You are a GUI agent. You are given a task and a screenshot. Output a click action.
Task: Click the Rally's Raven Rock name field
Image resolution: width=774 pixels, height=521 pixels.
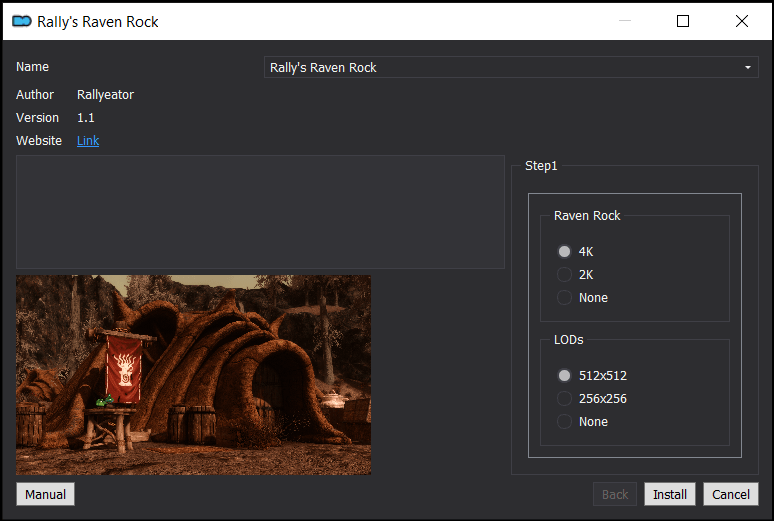[x=511, y=67]
